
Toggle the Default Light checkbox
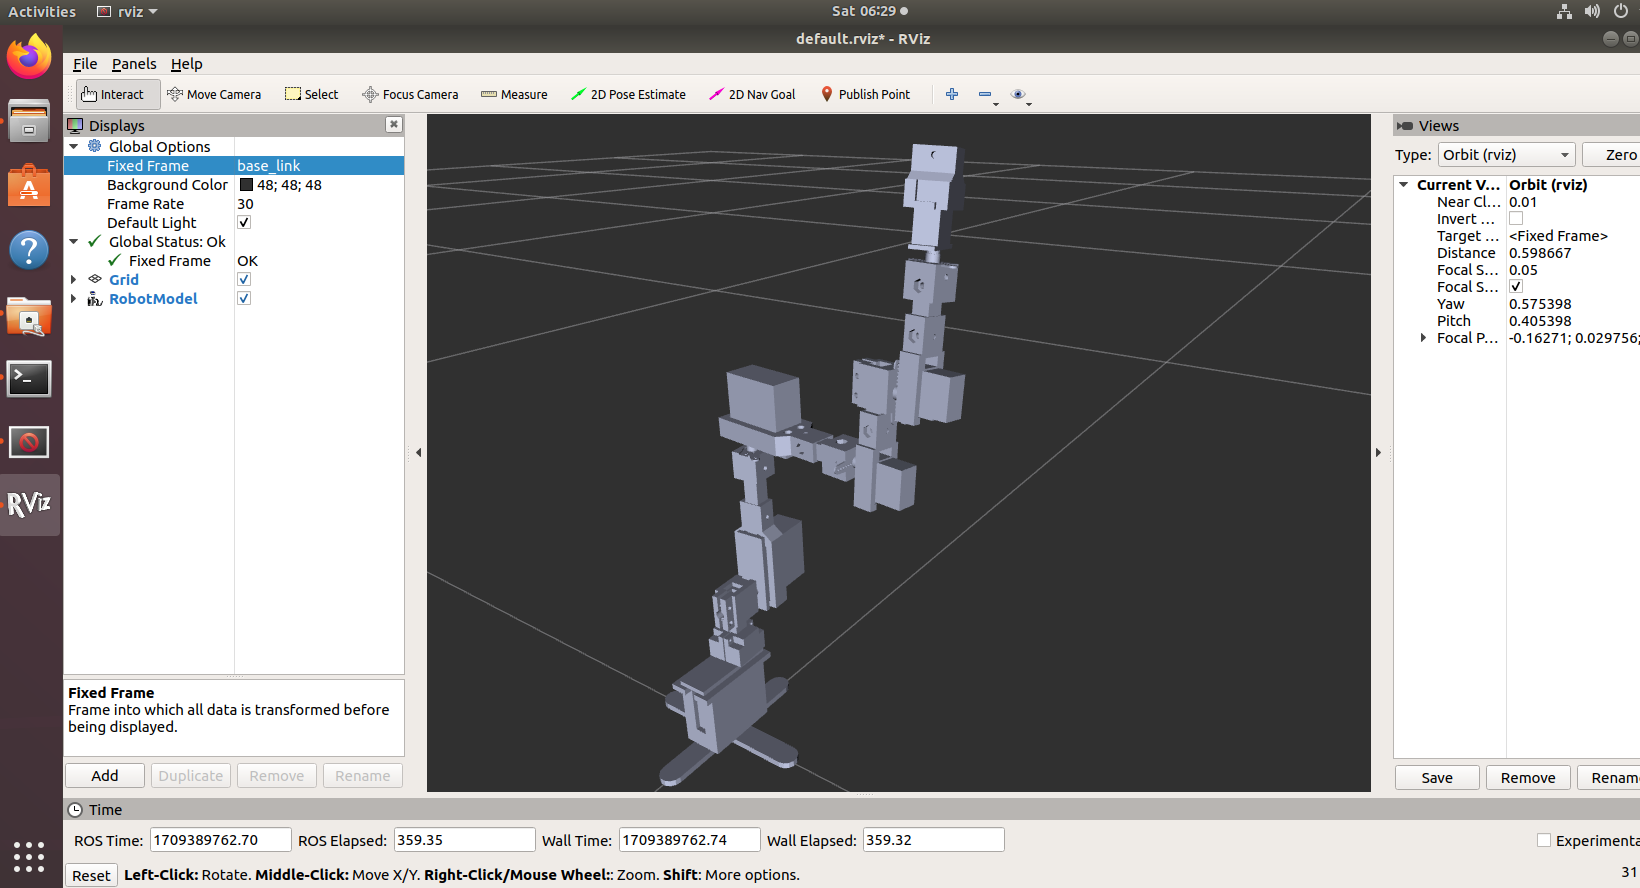point(244,222)
